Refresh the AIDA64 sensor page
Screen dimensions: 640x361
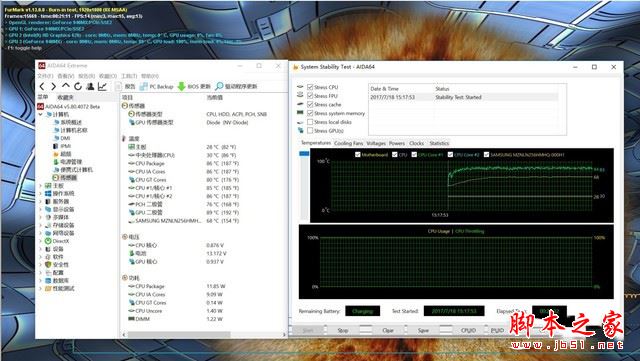[78, 86]
